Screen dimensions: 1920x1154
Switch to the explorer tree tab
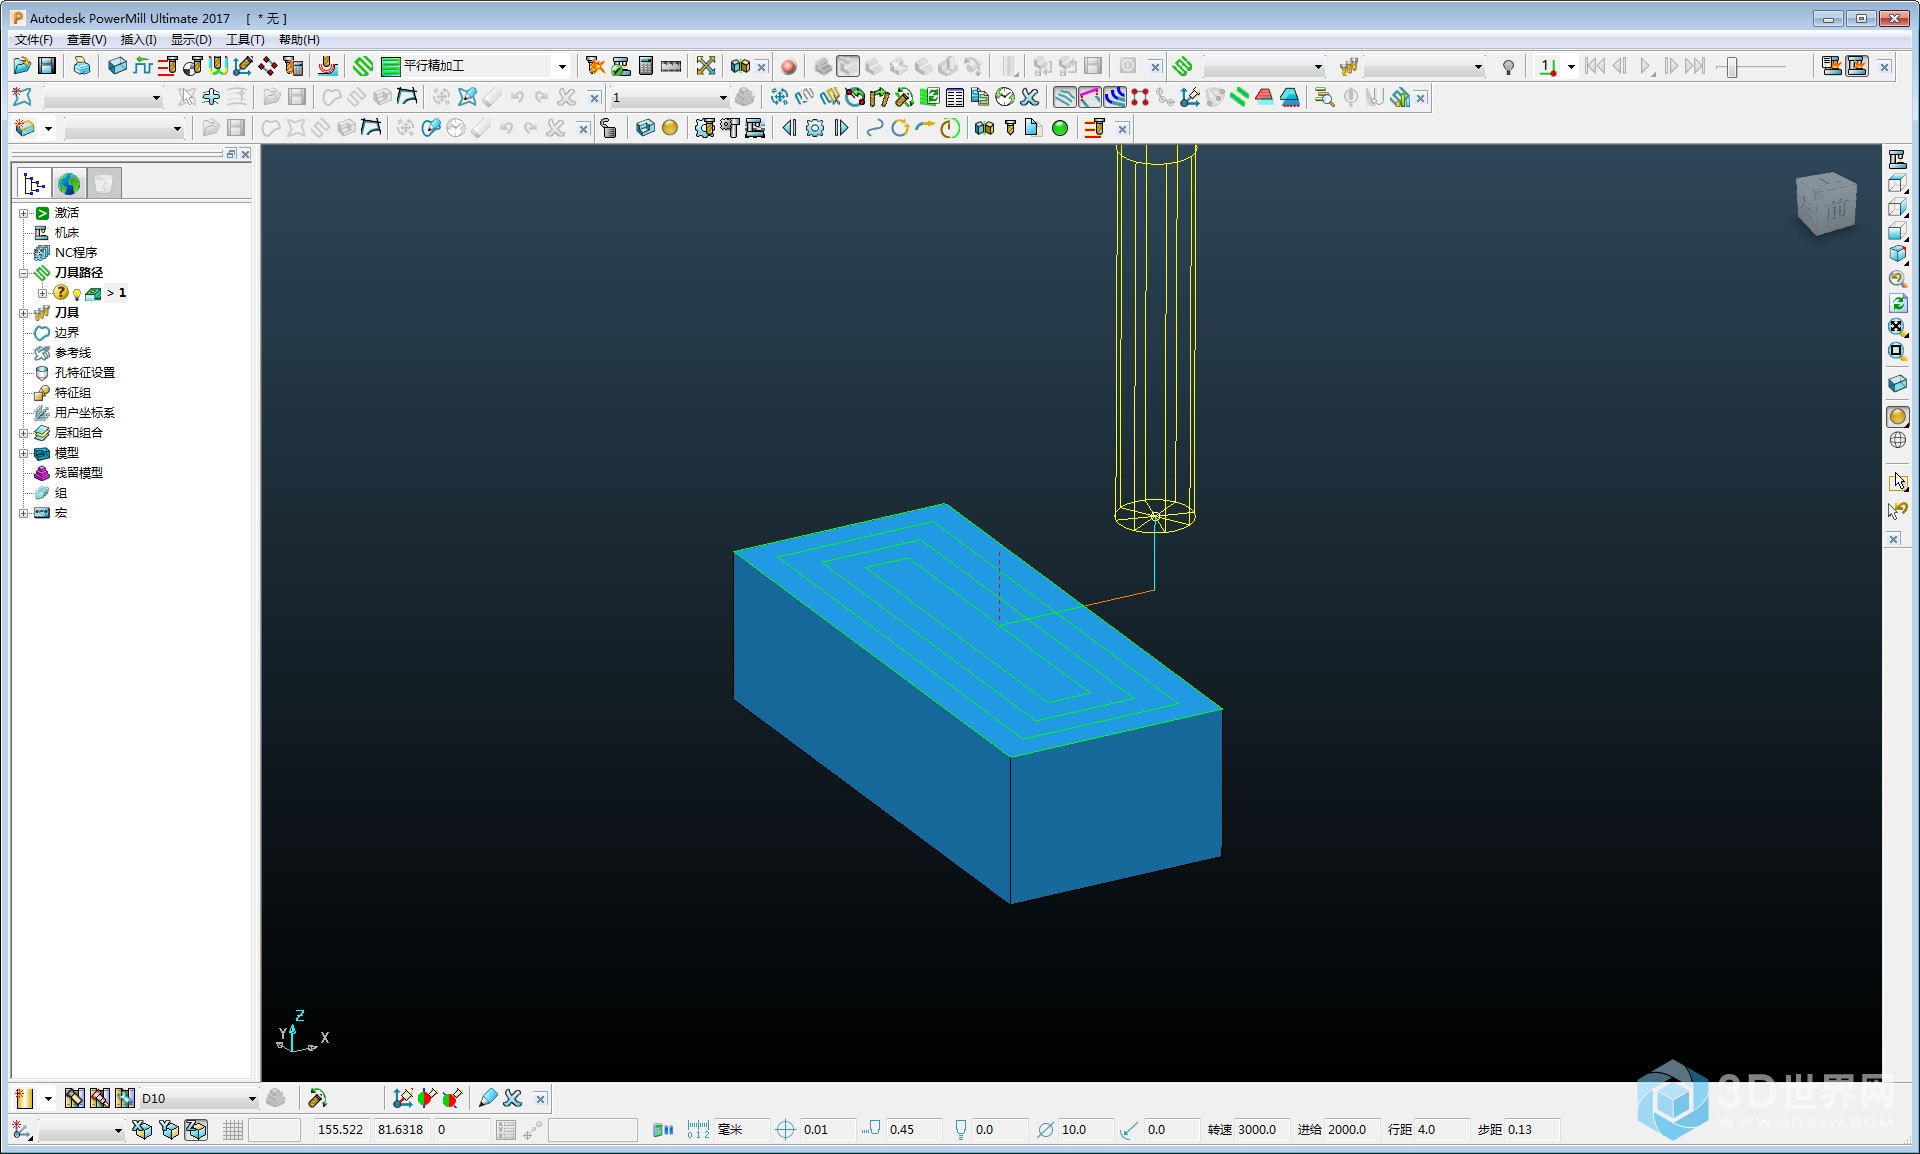click(34, 184)
